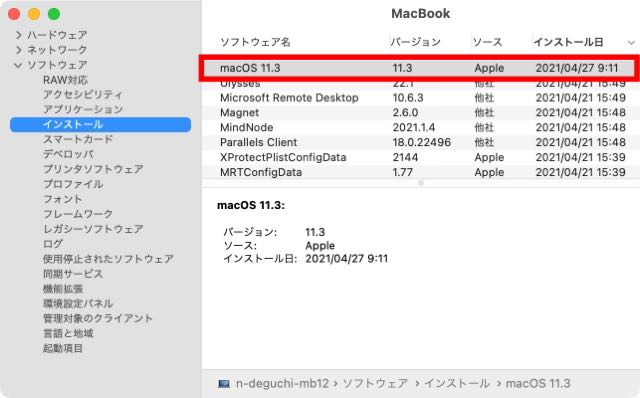Click the 10.6.3 version cell
The image size is (640, 398).
[x=408, y=98]
